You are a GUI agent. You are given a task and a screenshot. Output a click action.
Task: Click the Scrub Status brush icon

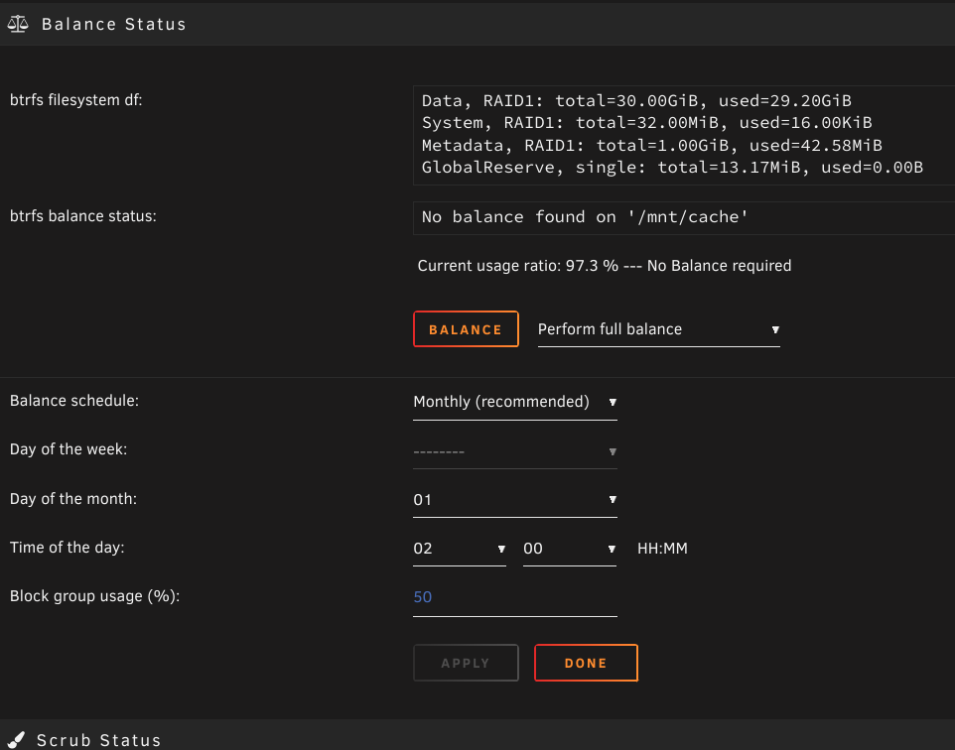click(x=16, y=740)
